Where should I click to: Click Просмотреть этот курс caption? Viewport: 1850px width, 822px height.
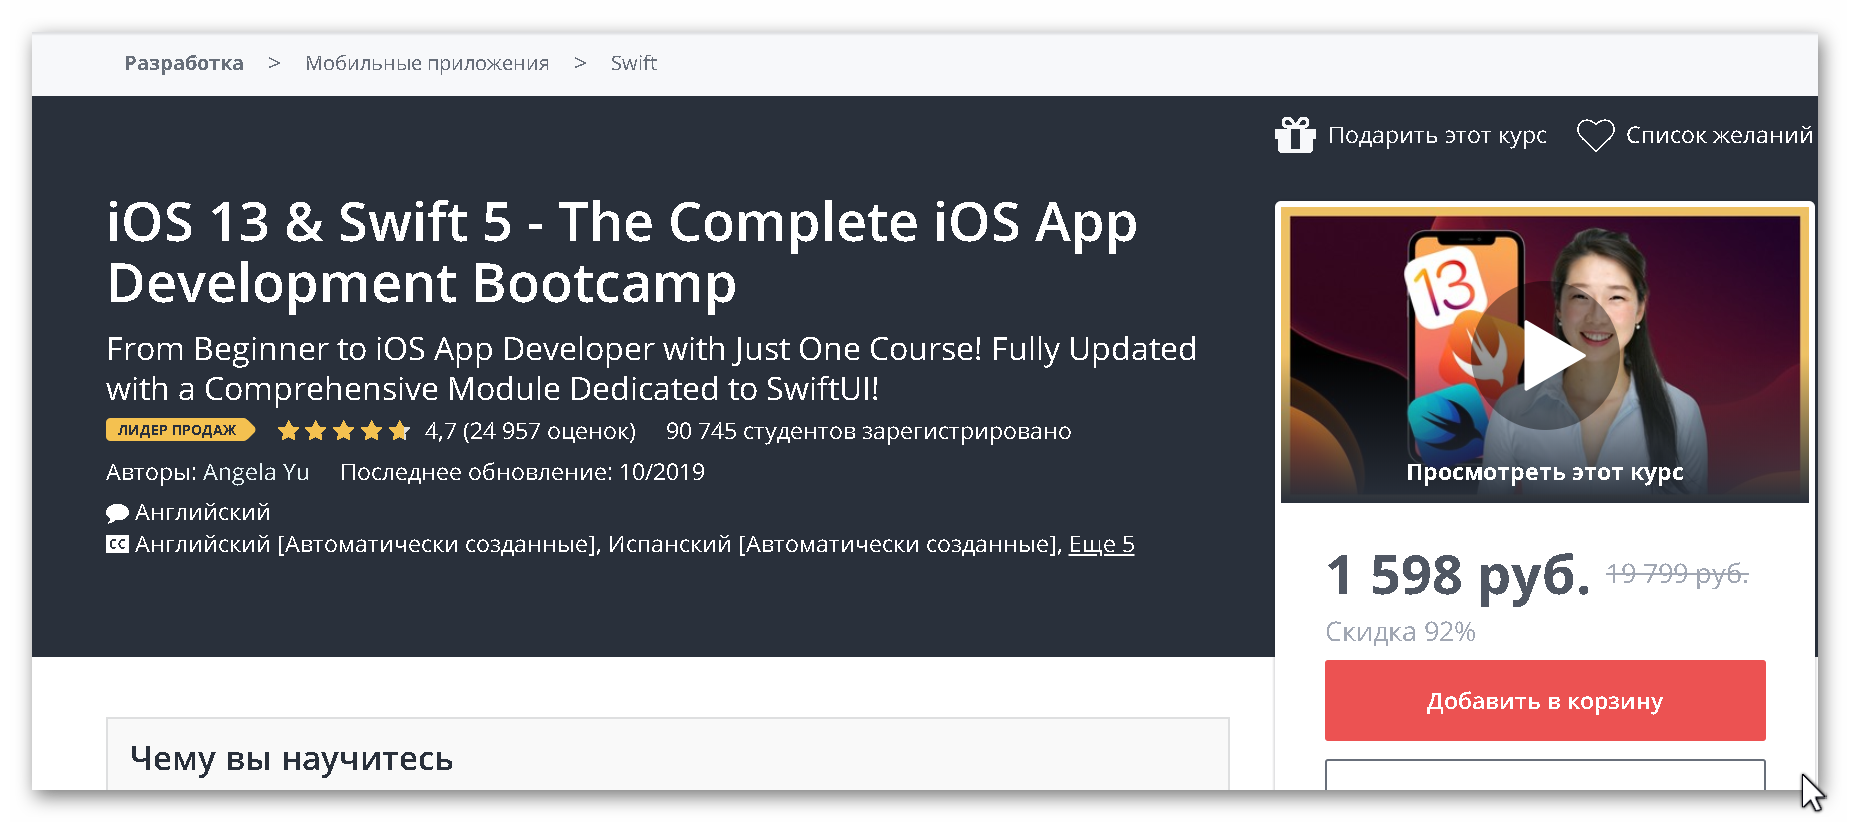tap(1545, 472)
